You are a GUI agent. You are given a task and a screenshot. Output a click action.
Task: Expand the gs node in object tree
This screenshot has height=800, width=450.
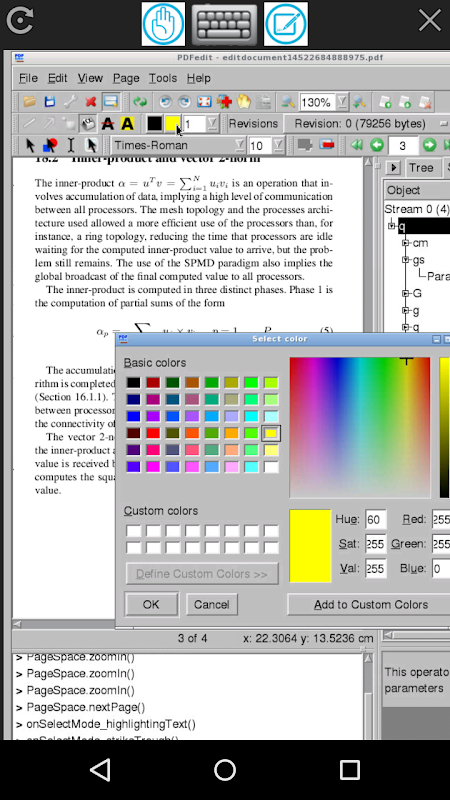tap(406, 260)
